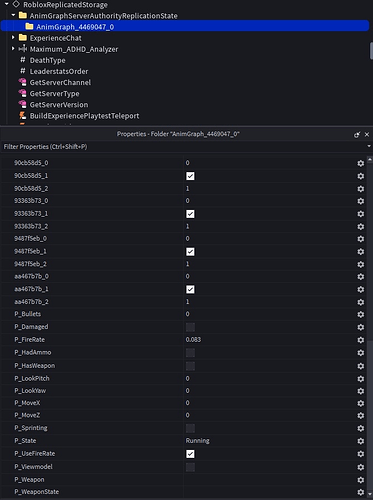The width and height of the screenshot is (373, 500).
Task: Expand the ExperienceChat folder
Action: (x=13, y=37)
